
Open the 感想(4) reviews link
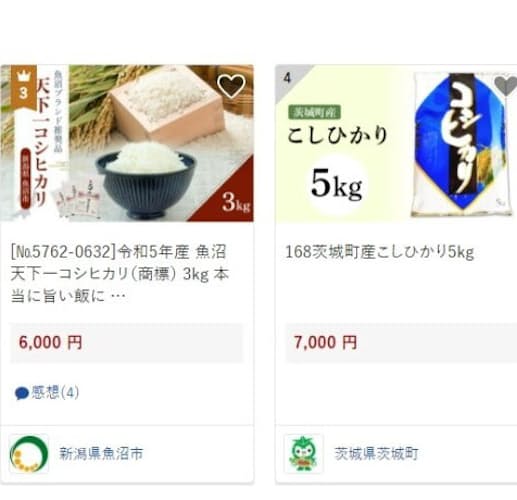pyautogui.click(x=55, y=392)
